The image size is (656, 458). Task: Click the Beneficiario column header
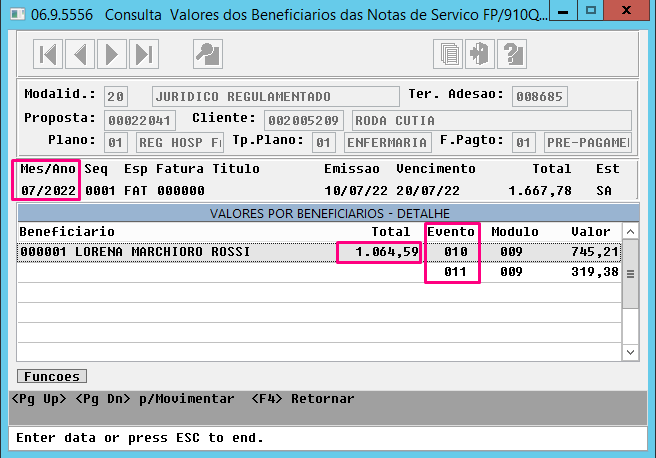point(67,232)
